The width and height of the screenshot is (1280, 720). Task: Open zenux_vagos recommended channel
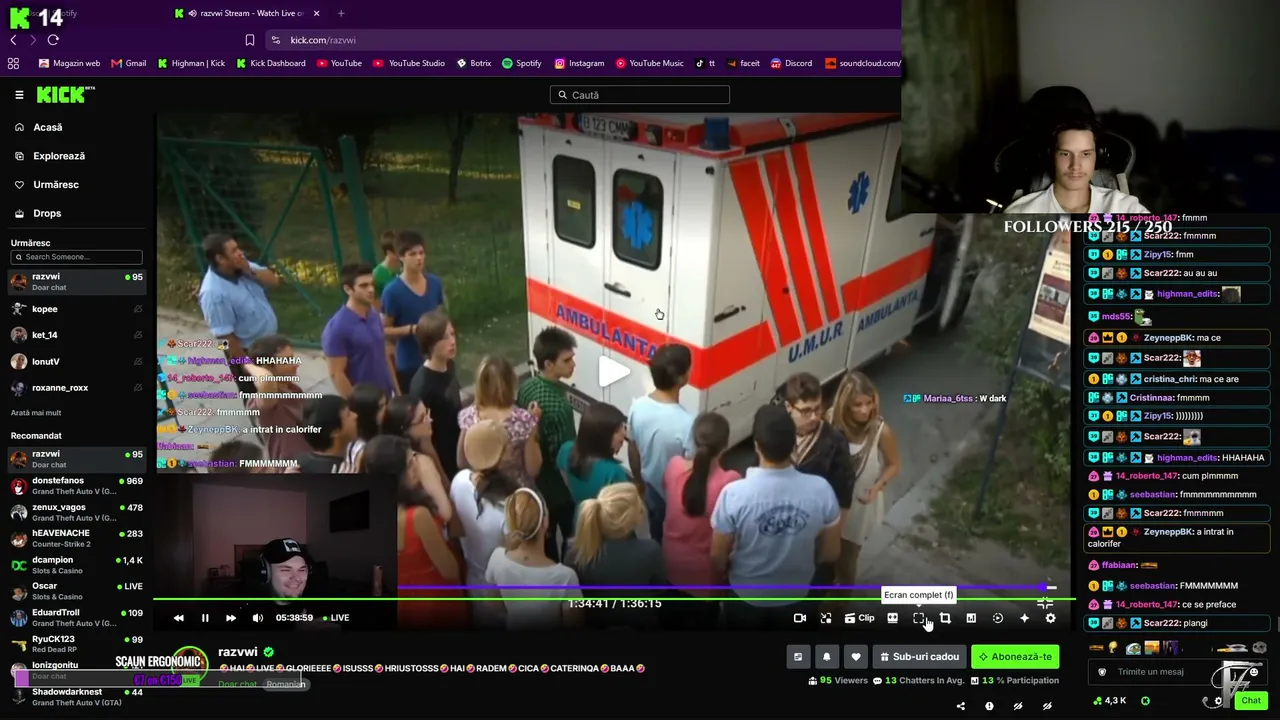coord(77,512)
